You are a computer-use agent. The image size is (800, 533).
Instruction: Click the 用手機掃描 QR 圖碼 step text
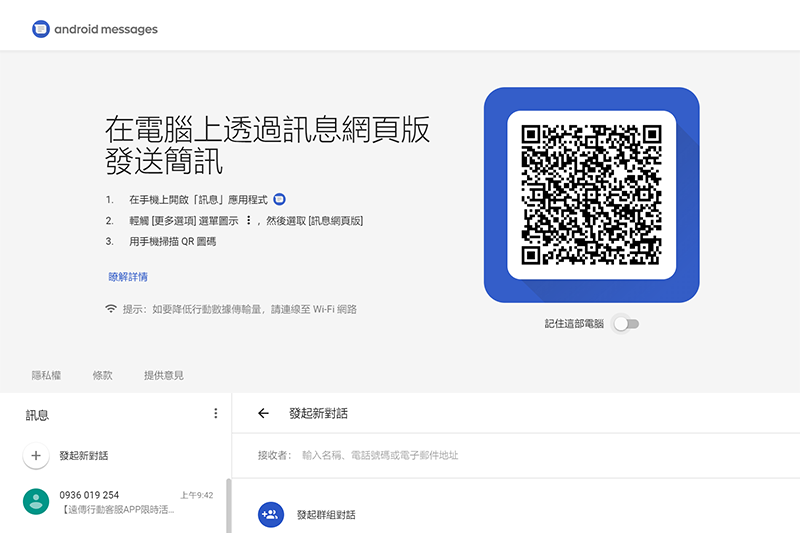pos(172,242)
